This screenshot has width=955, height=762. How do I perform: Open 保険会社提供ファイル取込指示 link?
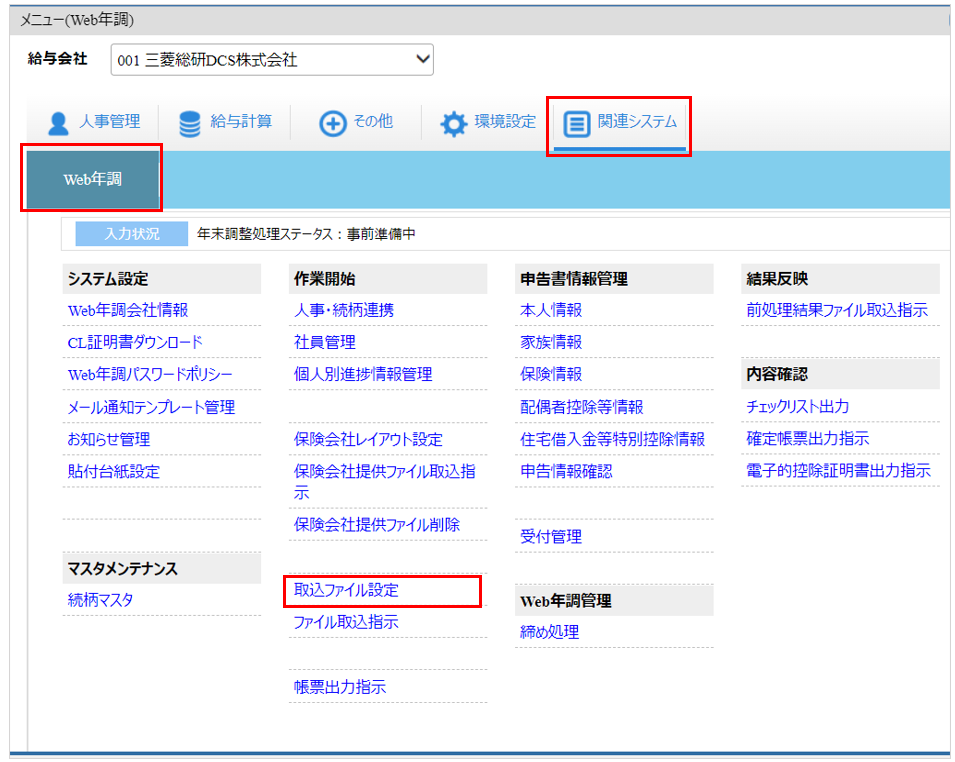pyautogui.click(x=384, y=481)
